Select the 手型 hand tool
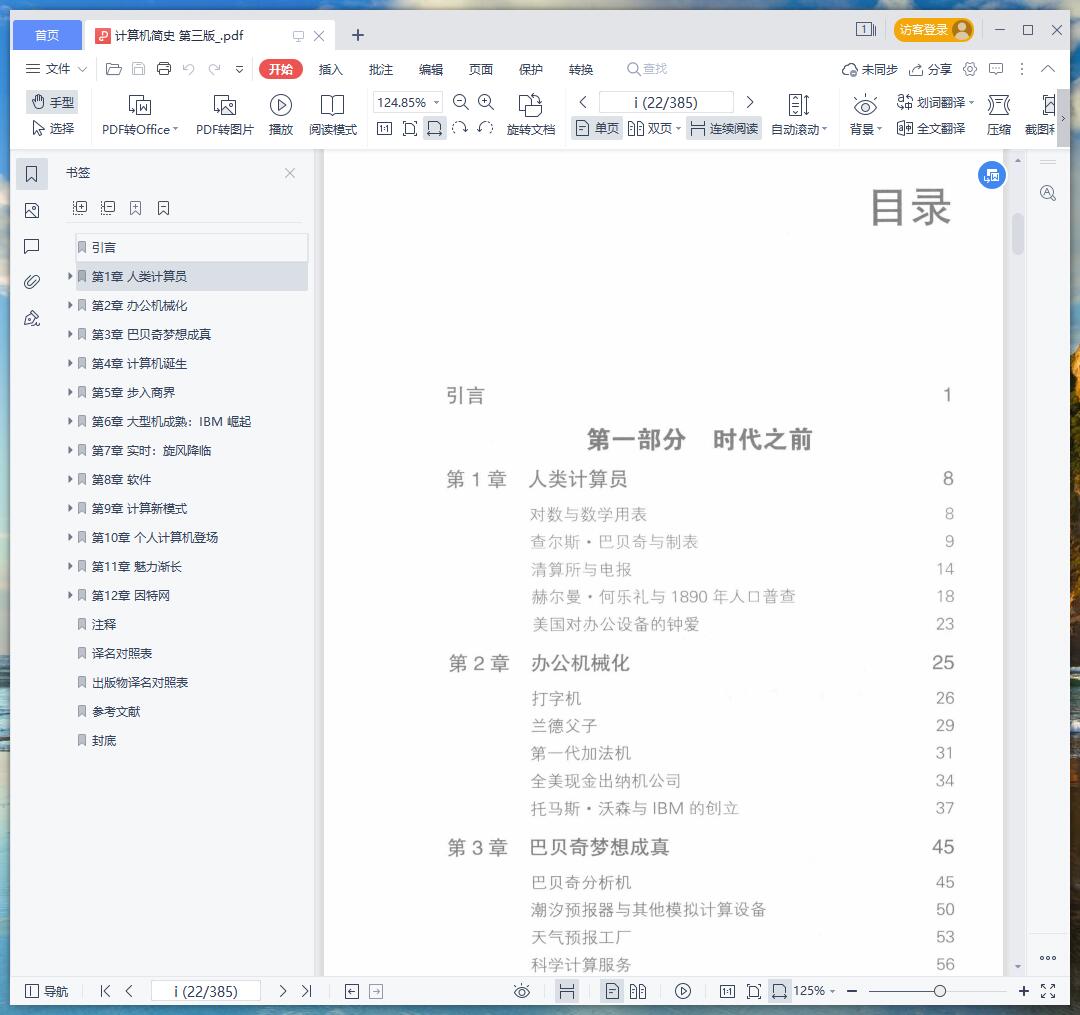This screenshot has width=1080, height=1015. coord(52,102)
